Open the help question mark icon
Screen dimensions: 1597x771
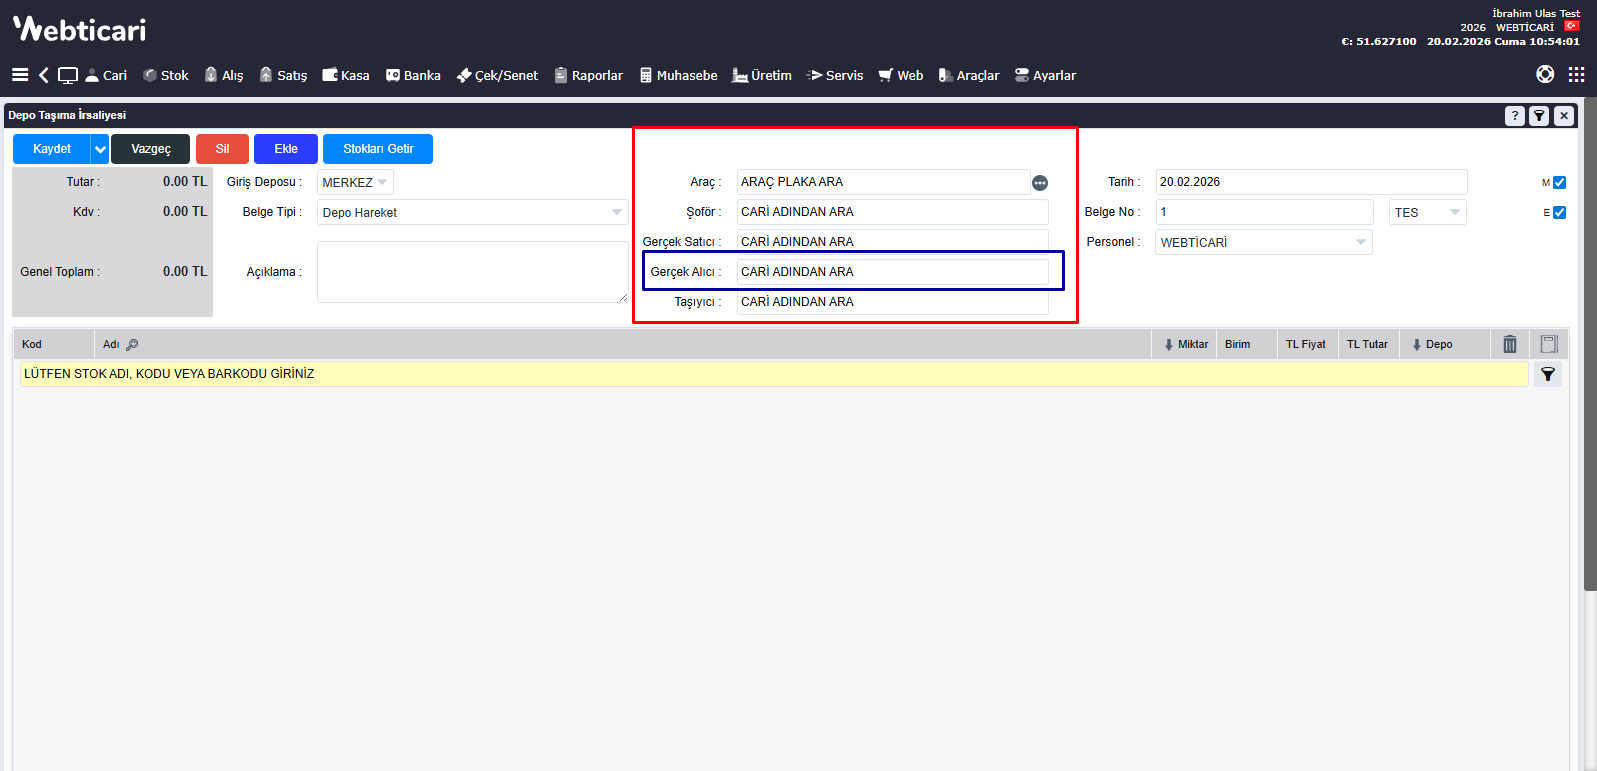pos(1515,116)
